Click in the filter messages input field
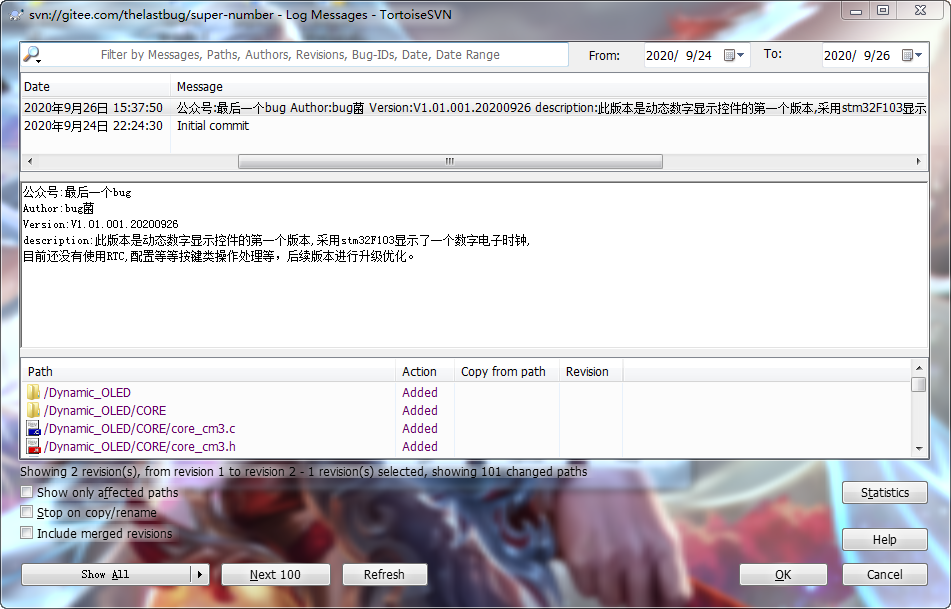Viewport: 951px width, 609px height. click(x=300, y=55)
